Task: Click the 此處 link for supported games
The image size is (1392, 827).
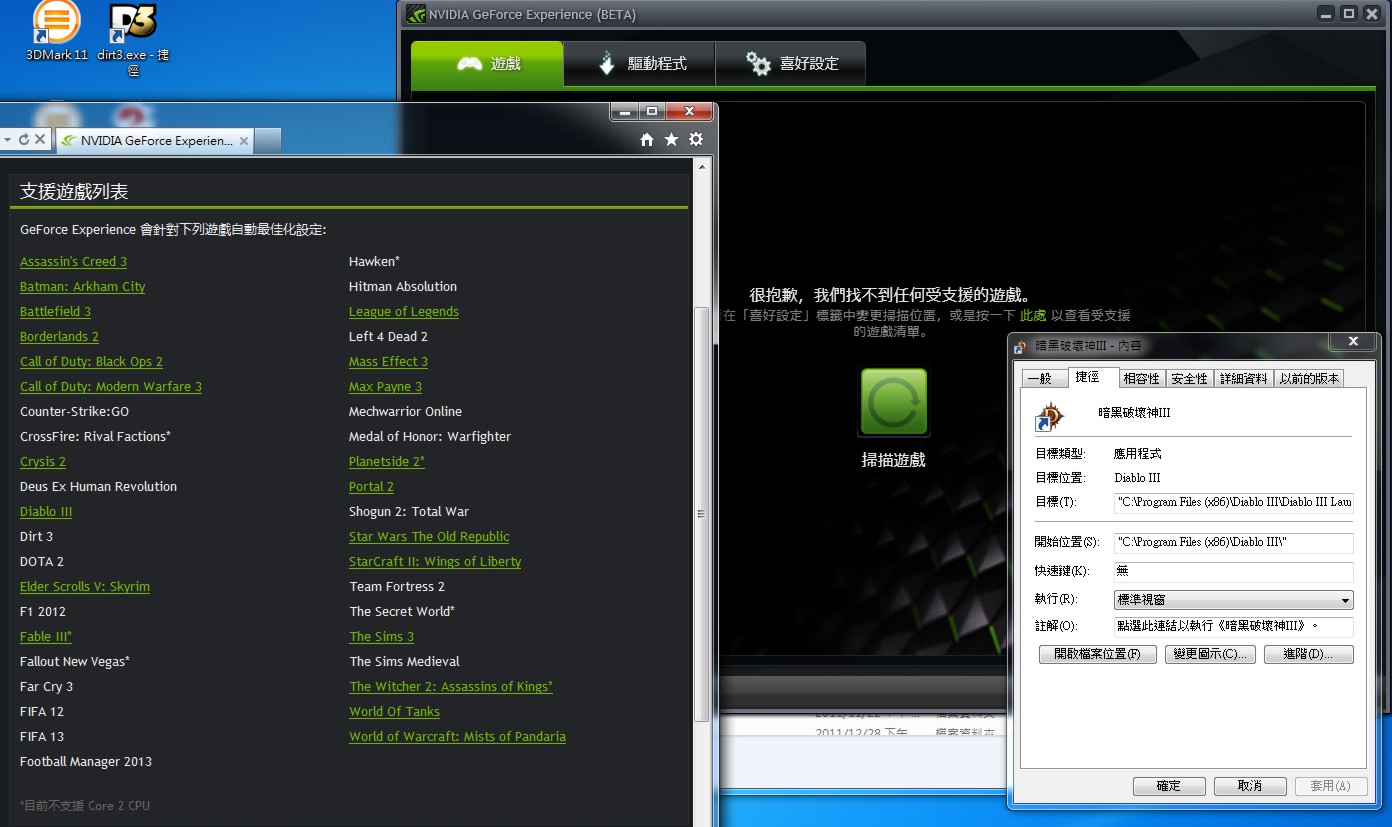Action: (1033, 315)
